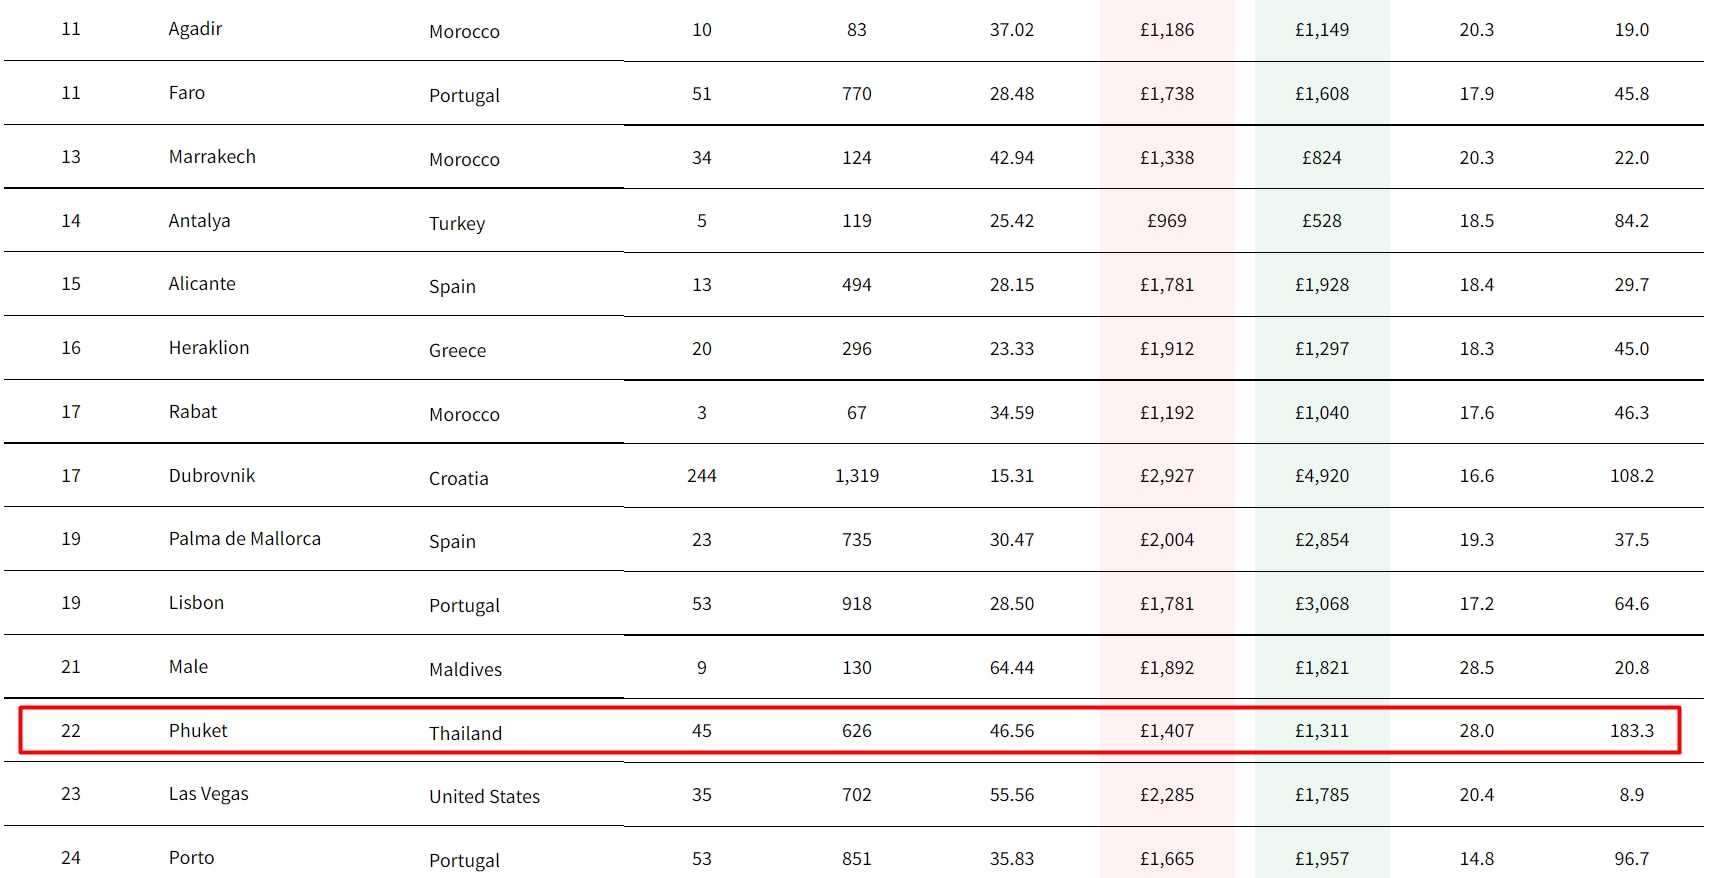The width and height of the screenshot is (1717, 878).
Task: Select Lisbon in the city column
Action: (196, 603)
